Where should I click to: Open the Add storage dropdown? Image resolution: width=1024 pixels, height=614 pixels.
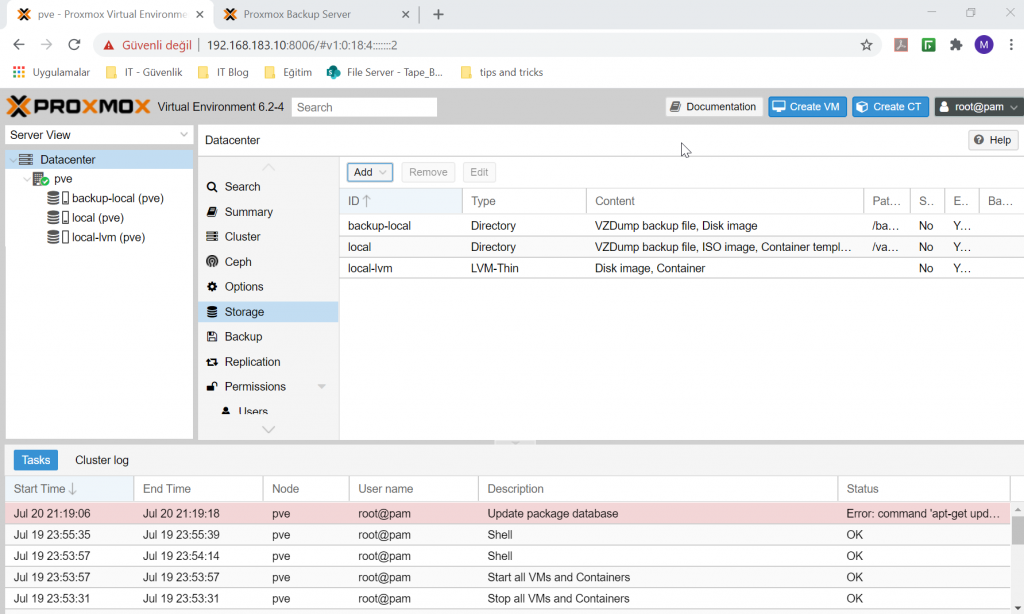(370, 172)
